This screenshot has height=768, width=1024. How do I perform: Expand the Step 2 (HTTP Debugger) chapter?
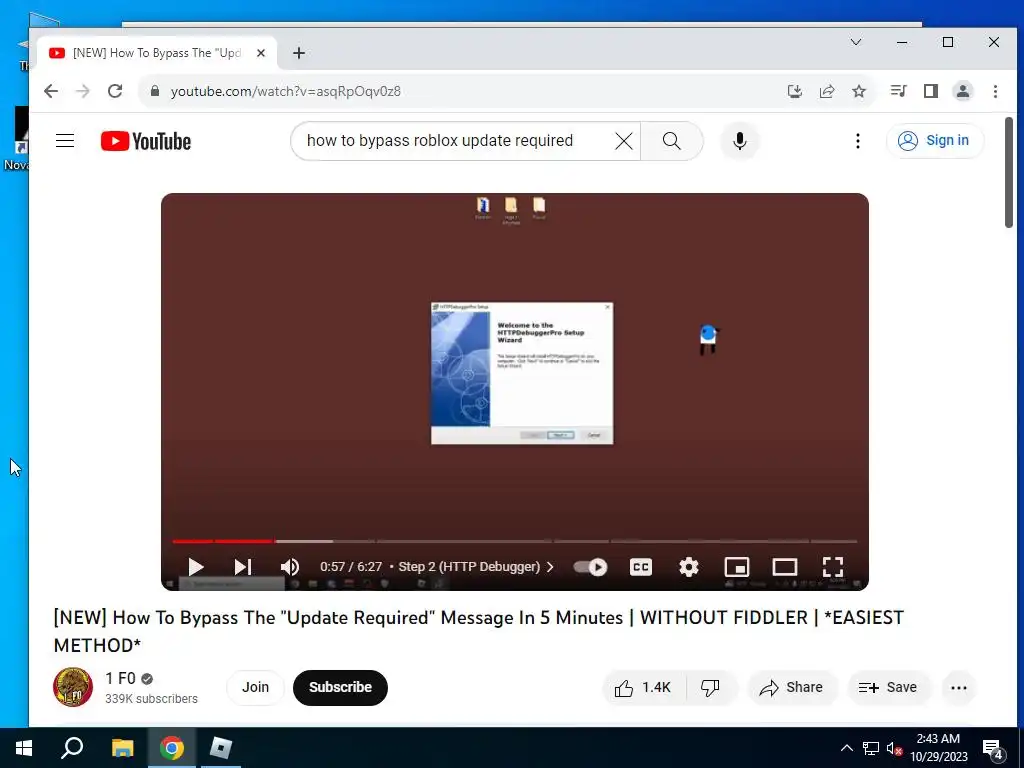475,566
